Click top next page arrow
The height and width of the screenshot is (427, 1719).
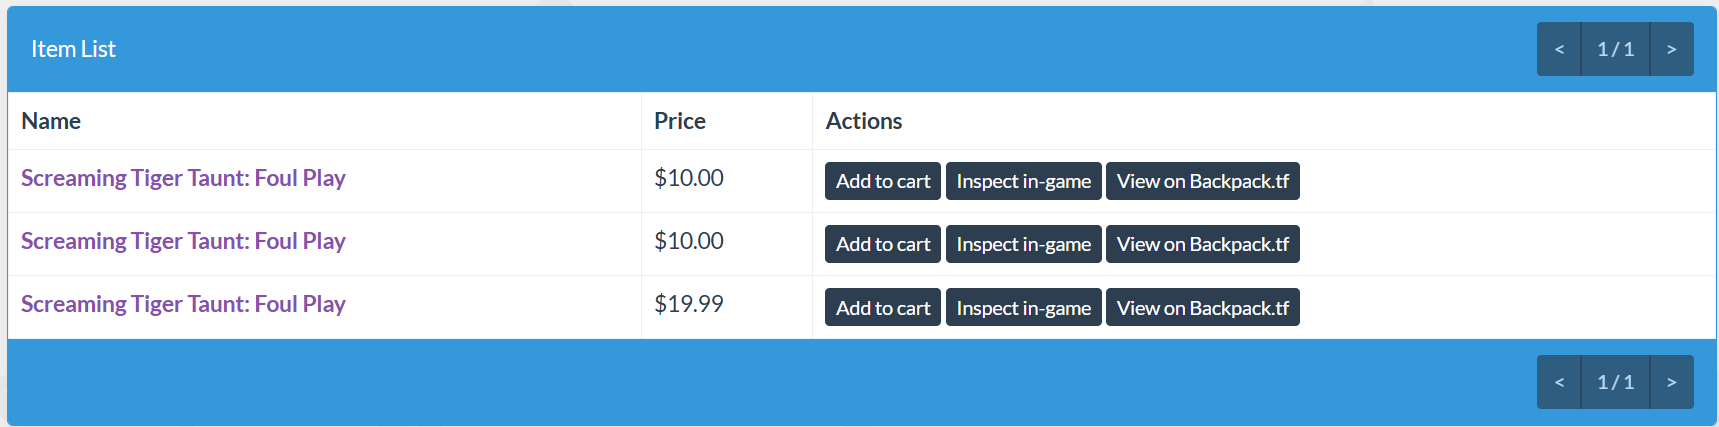[x=1672, y=49]
